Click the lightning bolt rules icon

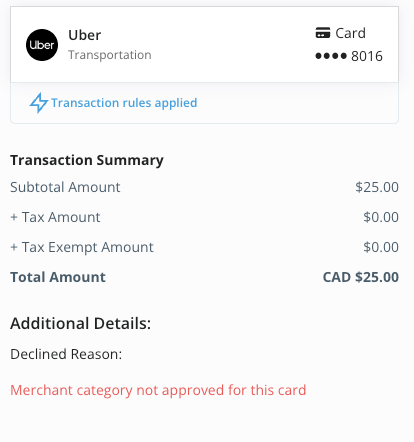pos(39,103)
